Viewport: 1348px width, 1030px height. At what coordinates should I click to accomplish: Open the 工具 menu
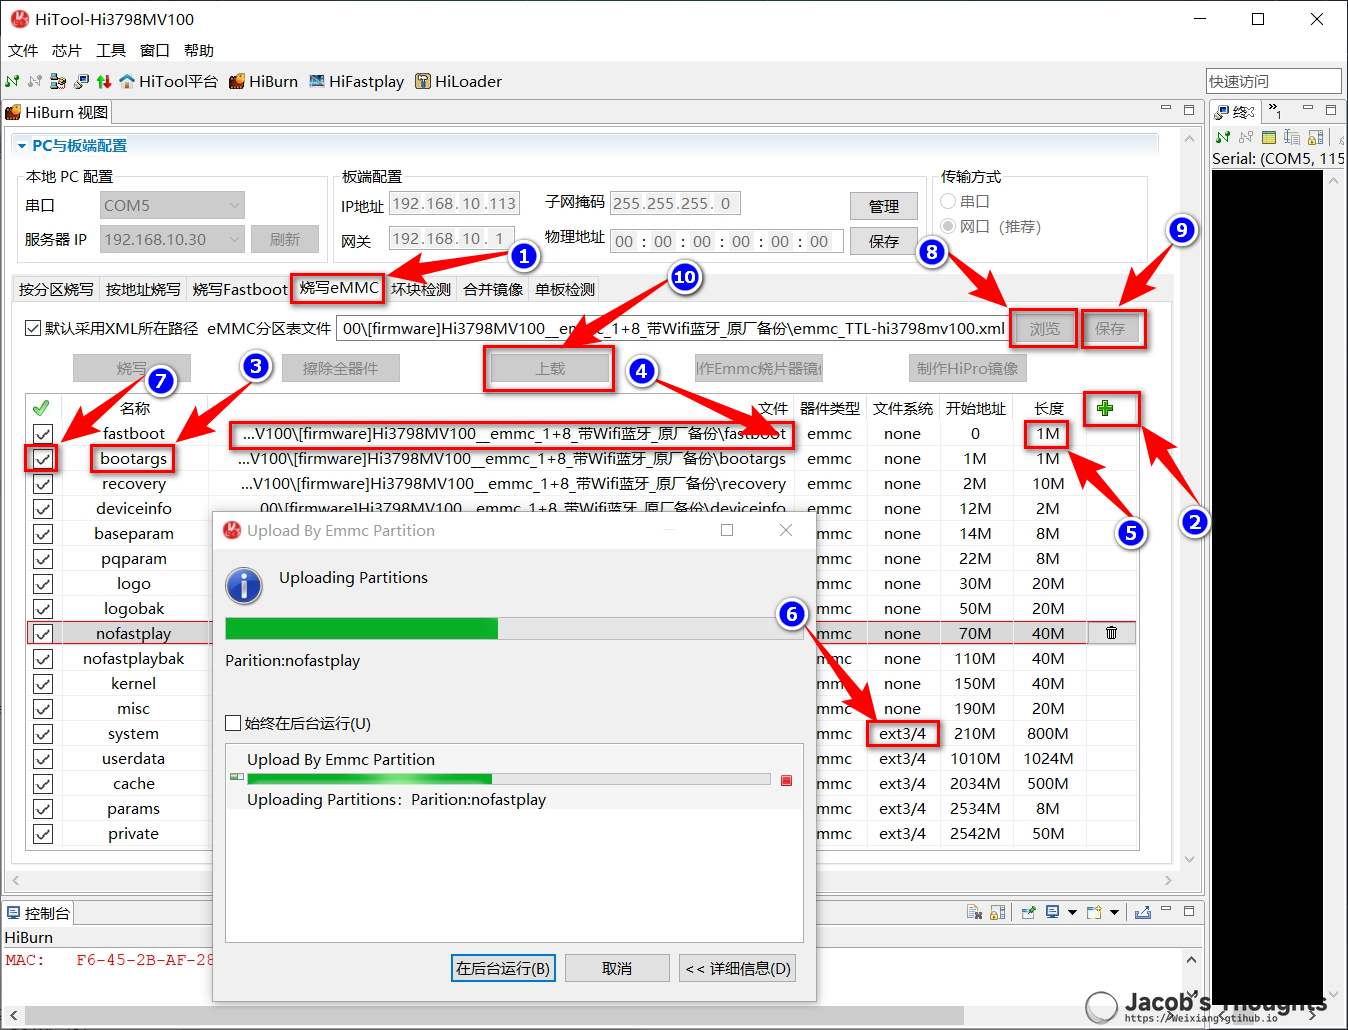[x=111, y=51]
